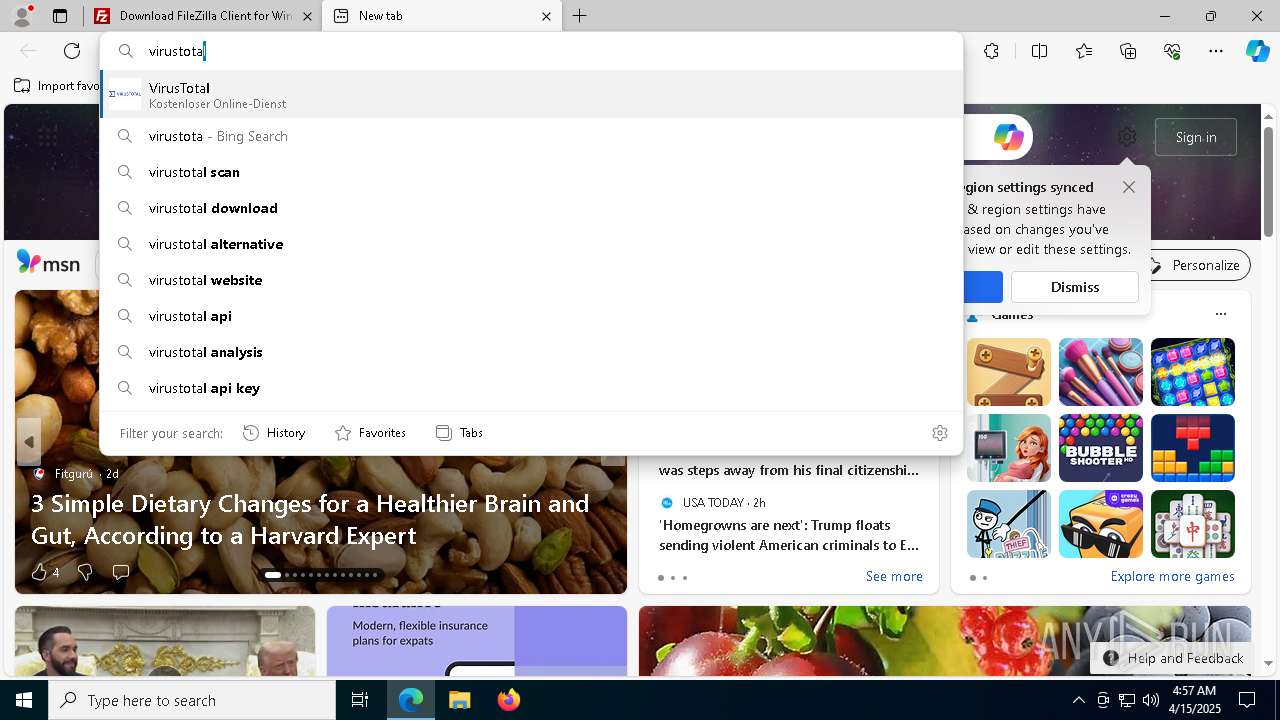Choose 'virustotal download' suggestion

point(531,208)
